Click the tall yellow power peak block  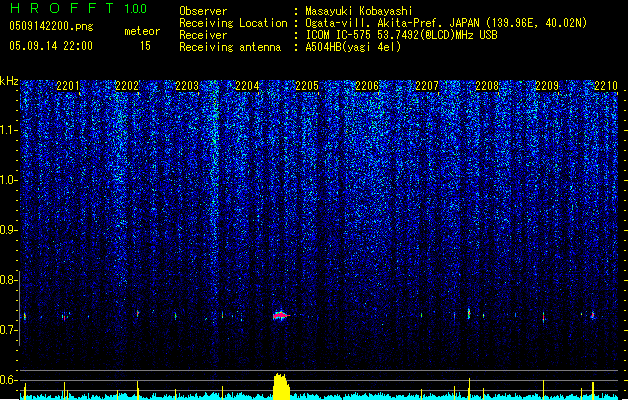tap(281, 387)
